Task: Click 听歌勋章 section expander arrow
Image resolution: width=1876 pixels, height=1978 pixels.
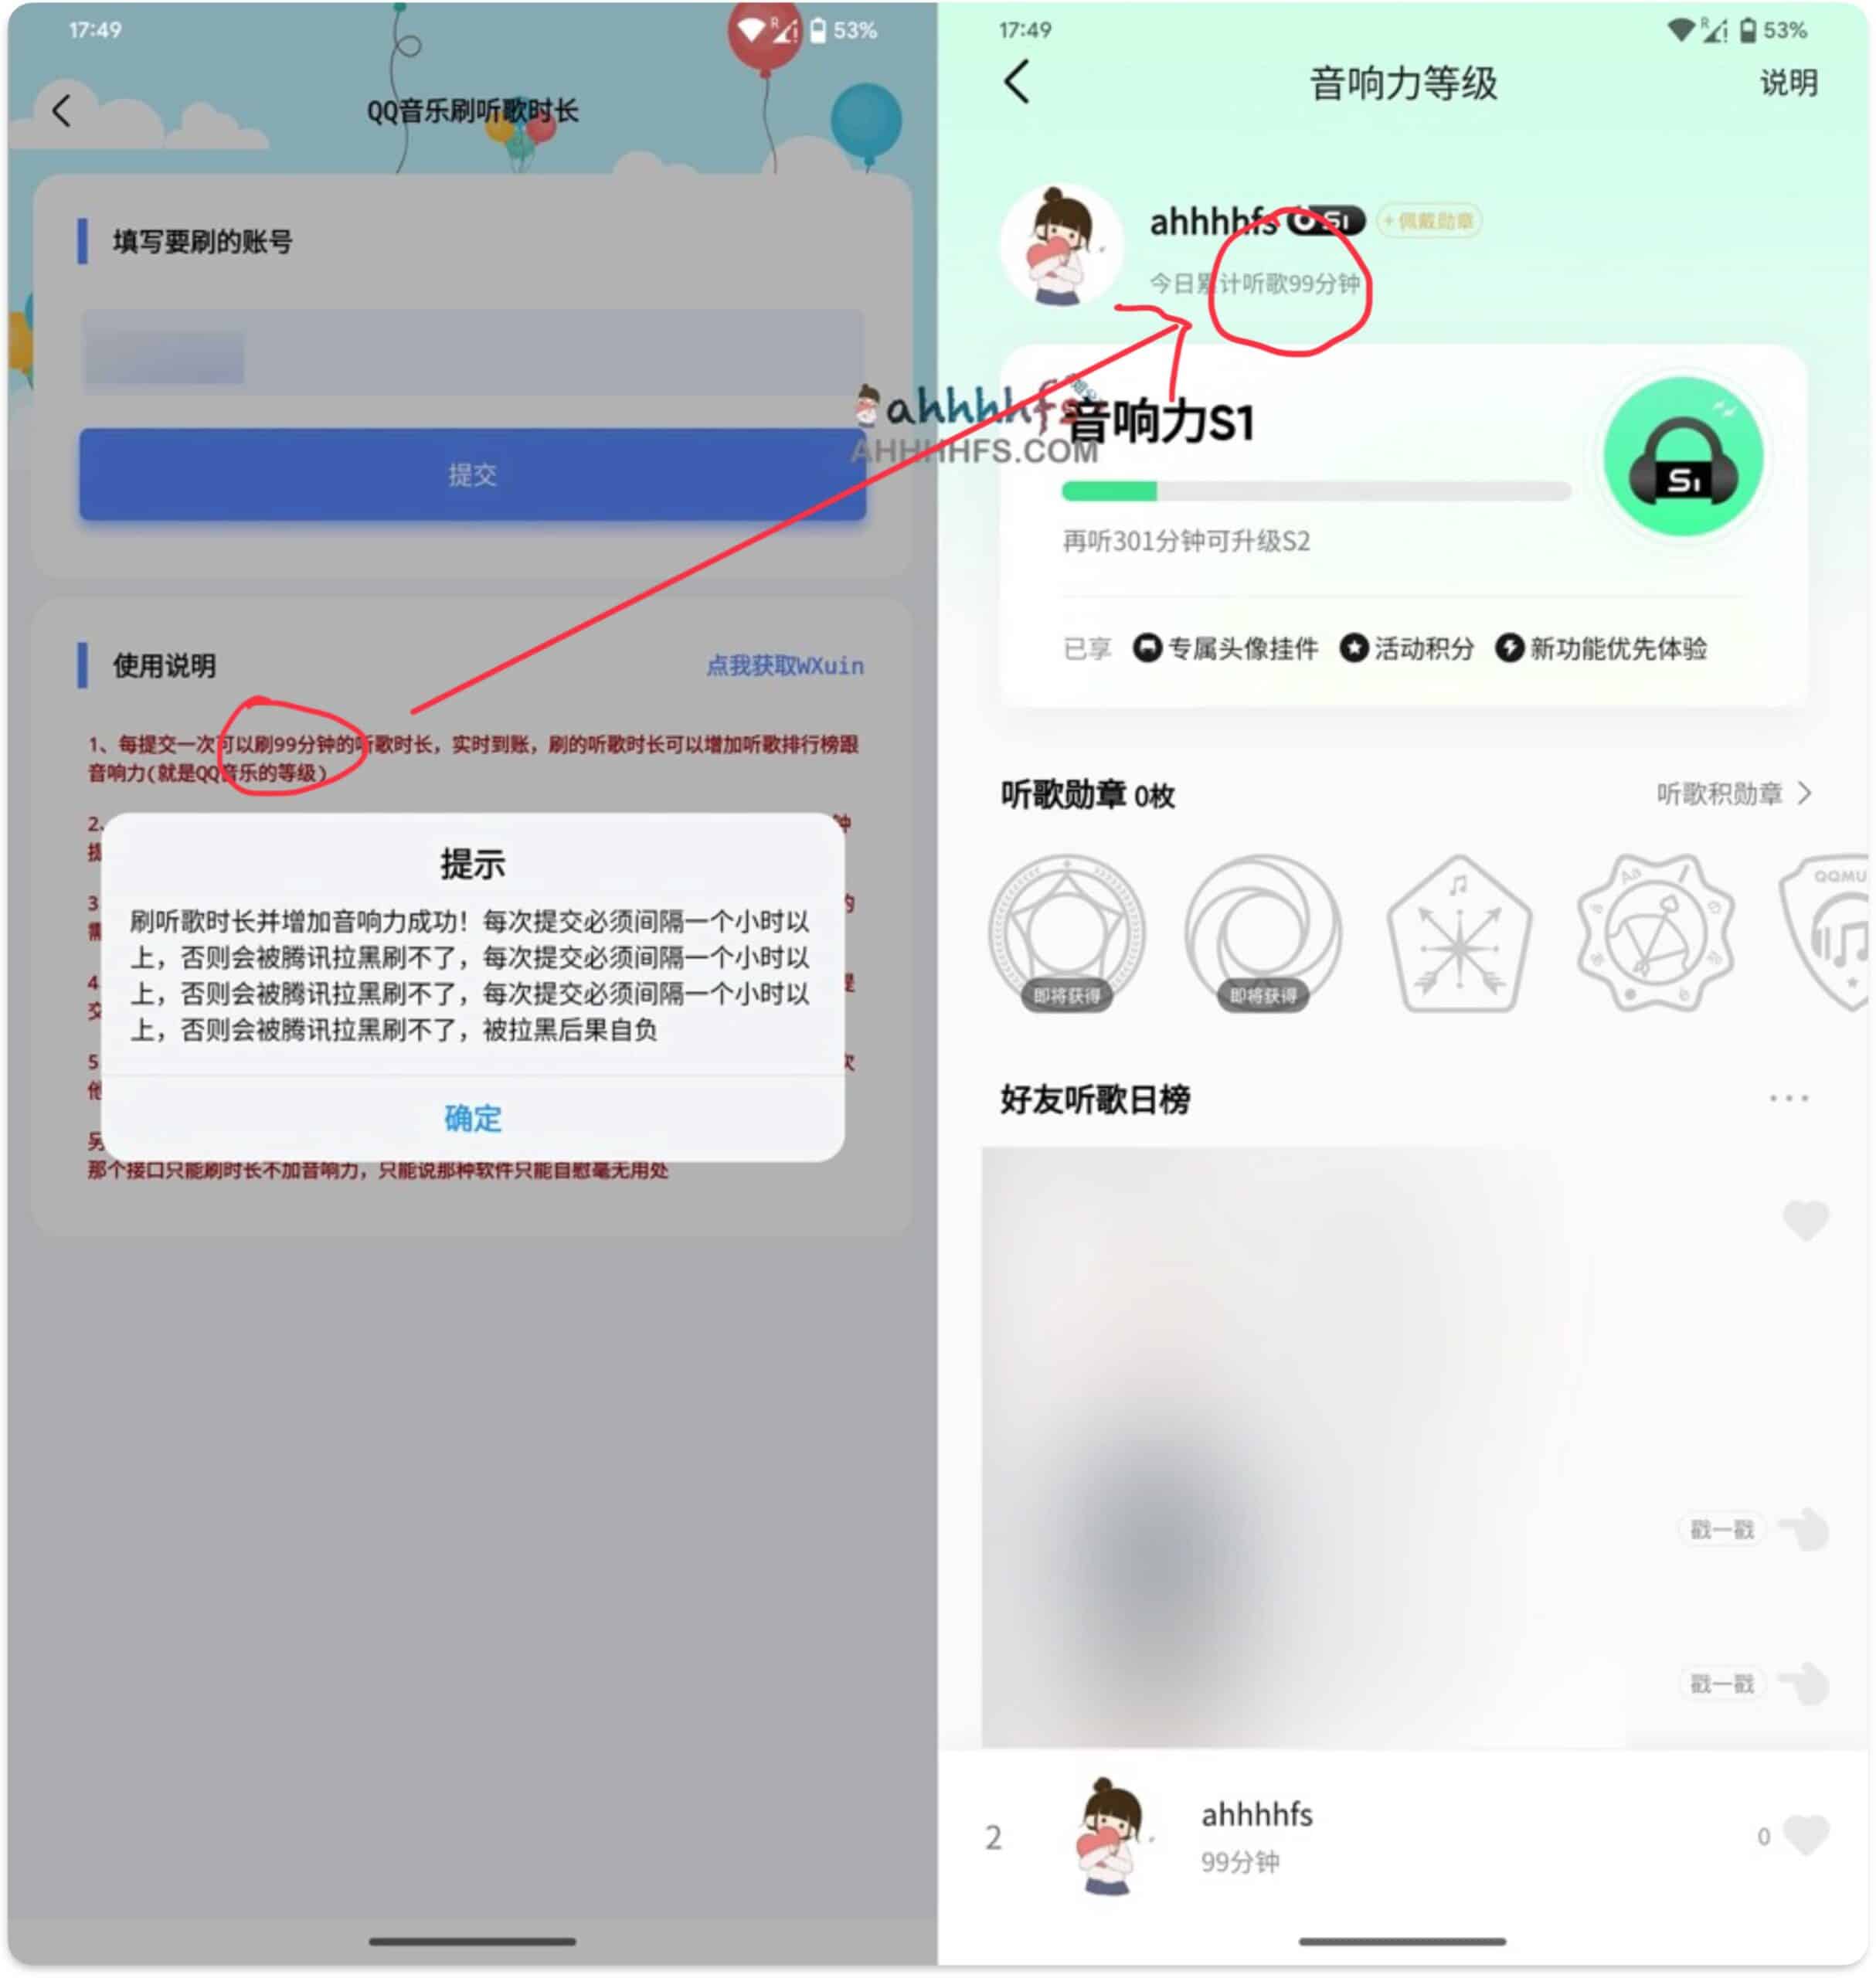Action: coord(1834,794)
